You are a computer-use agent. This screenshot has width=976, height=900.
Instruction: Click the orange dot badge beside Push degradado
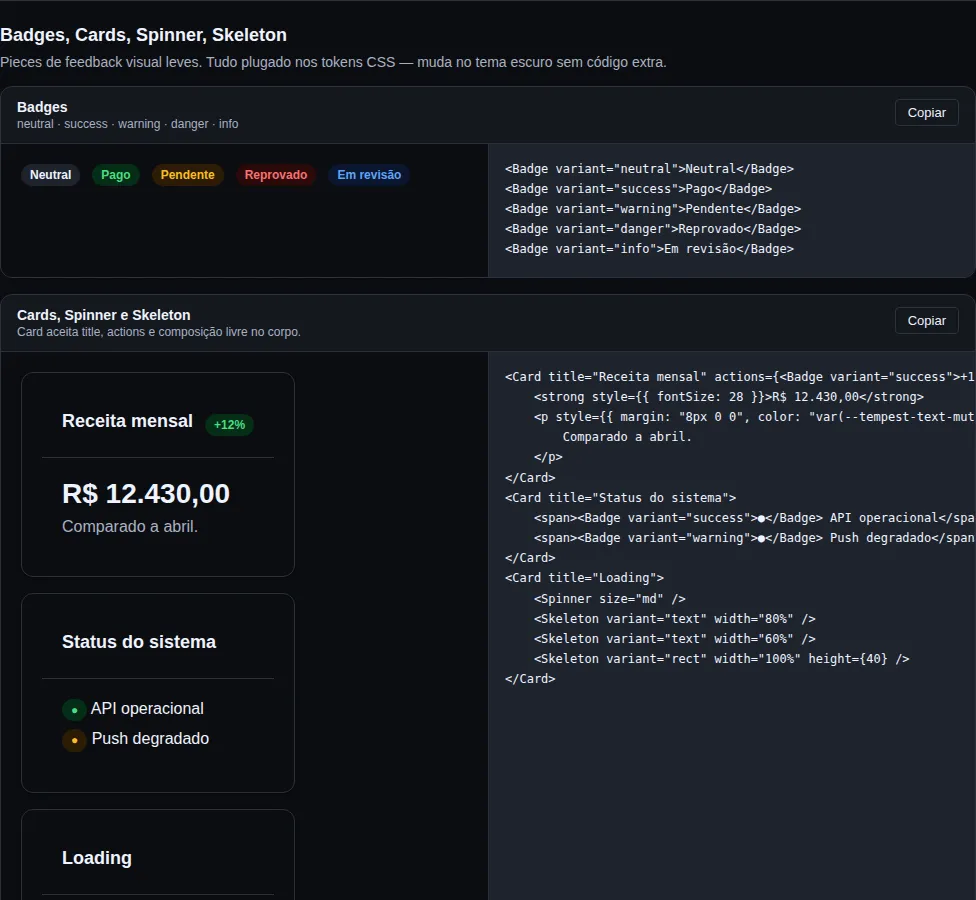click(x=74, y=740)
